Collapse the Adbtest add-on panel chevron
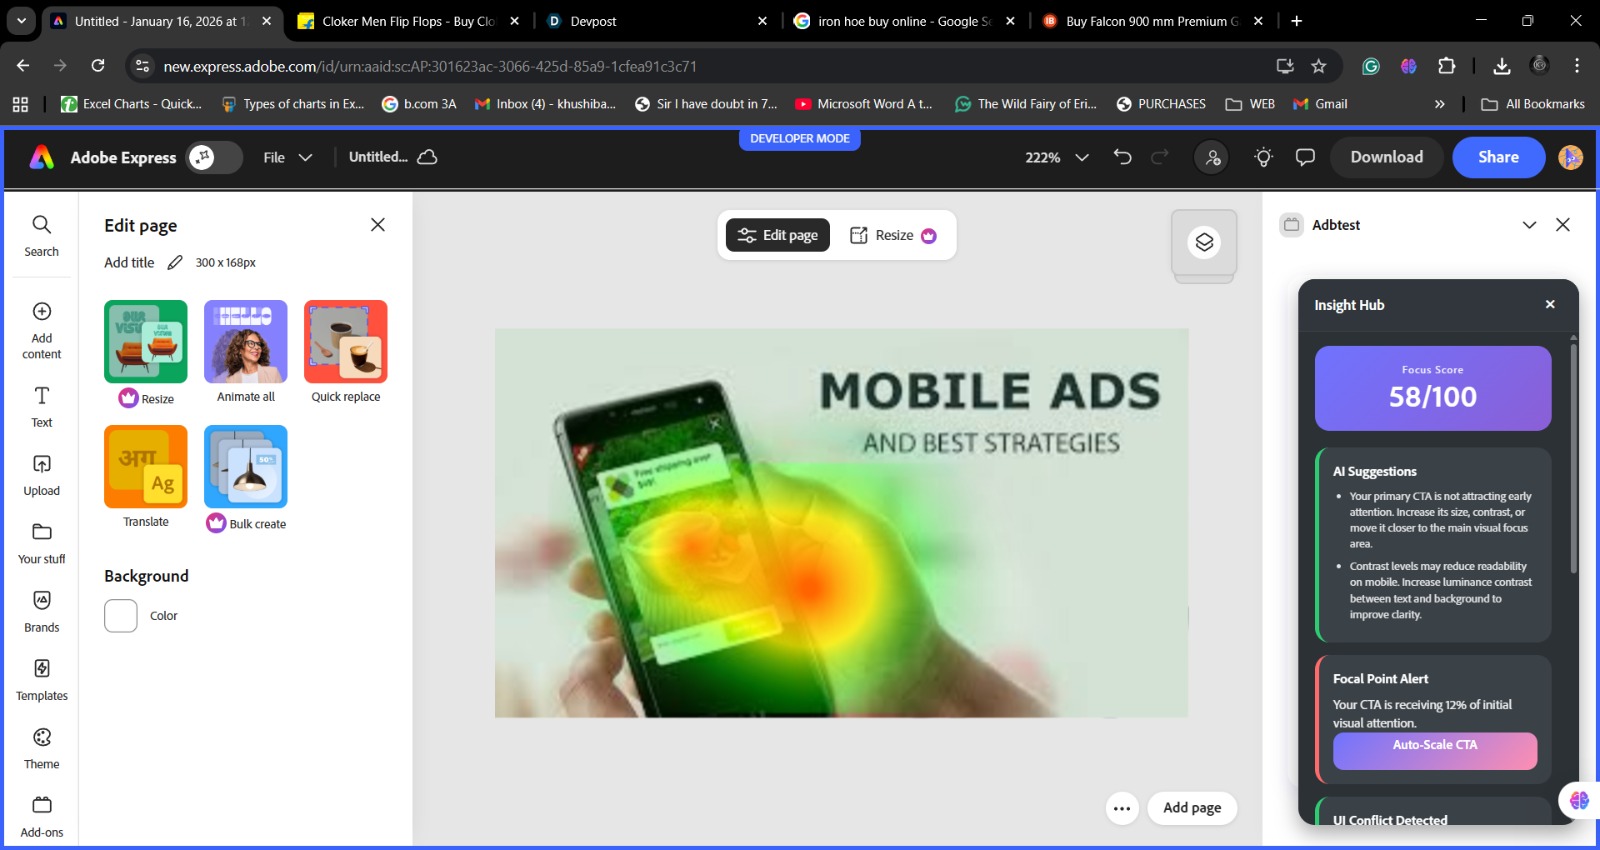The height and width of the screenshot is (850, 1600). [x=1529, y=225]
